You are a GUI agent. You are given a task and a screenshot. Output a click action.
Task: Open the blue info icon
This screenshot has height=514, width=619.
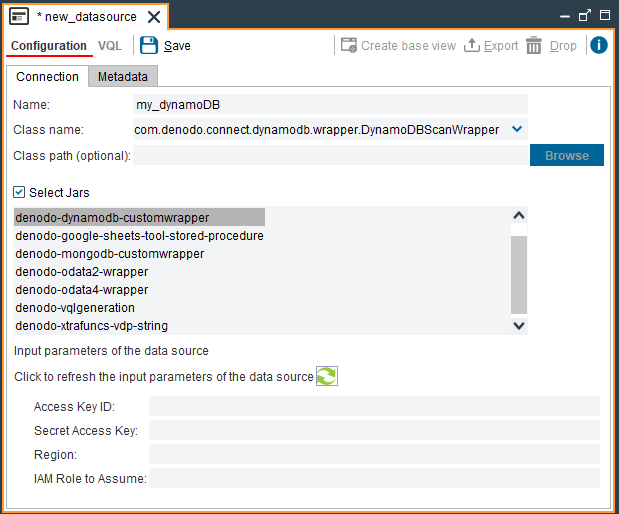[x=599, y=45]
